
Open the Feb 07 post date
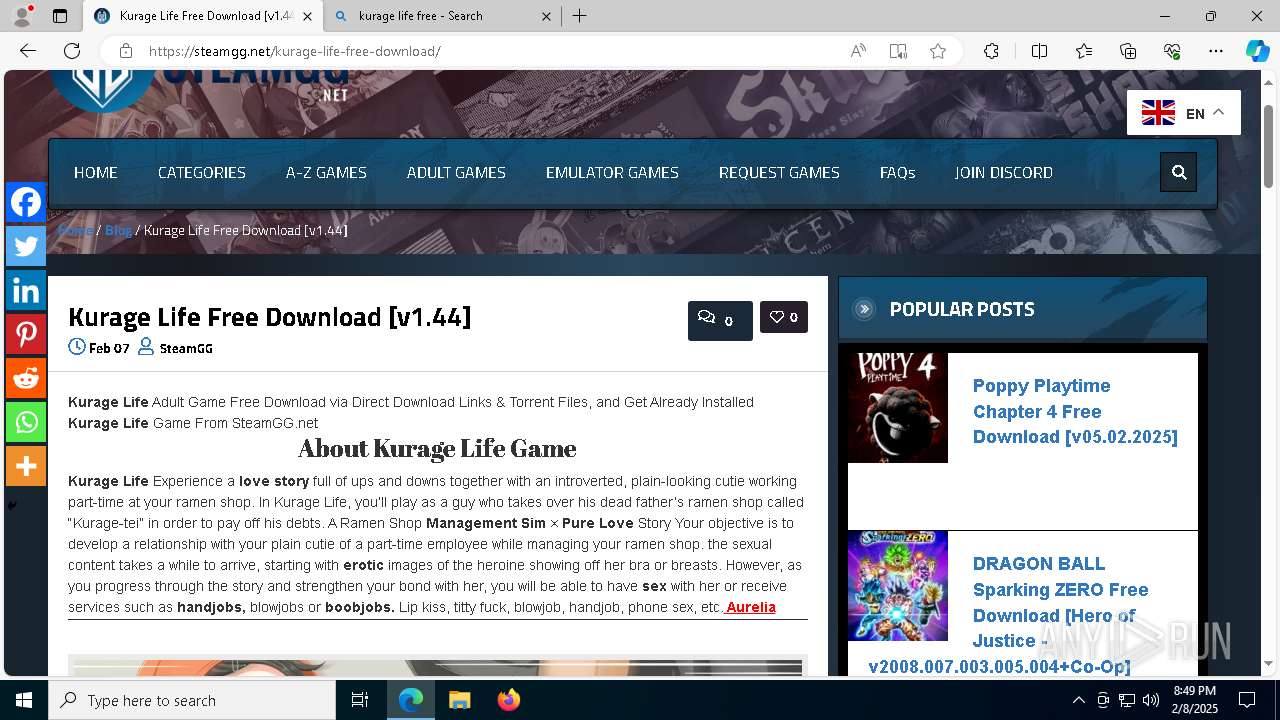tap(109, 348)
